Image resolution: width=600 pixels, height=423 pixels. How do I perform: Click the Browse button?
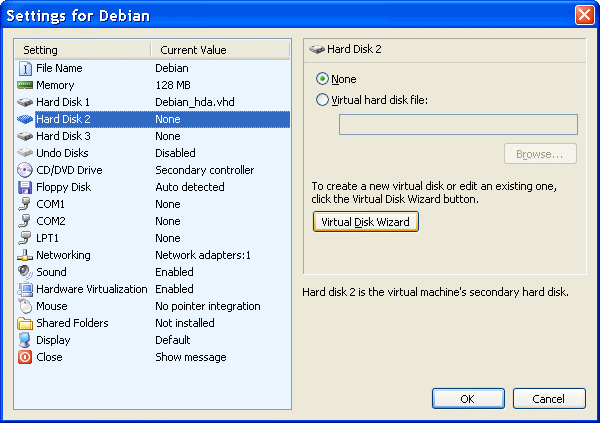(x=540, y=154)
